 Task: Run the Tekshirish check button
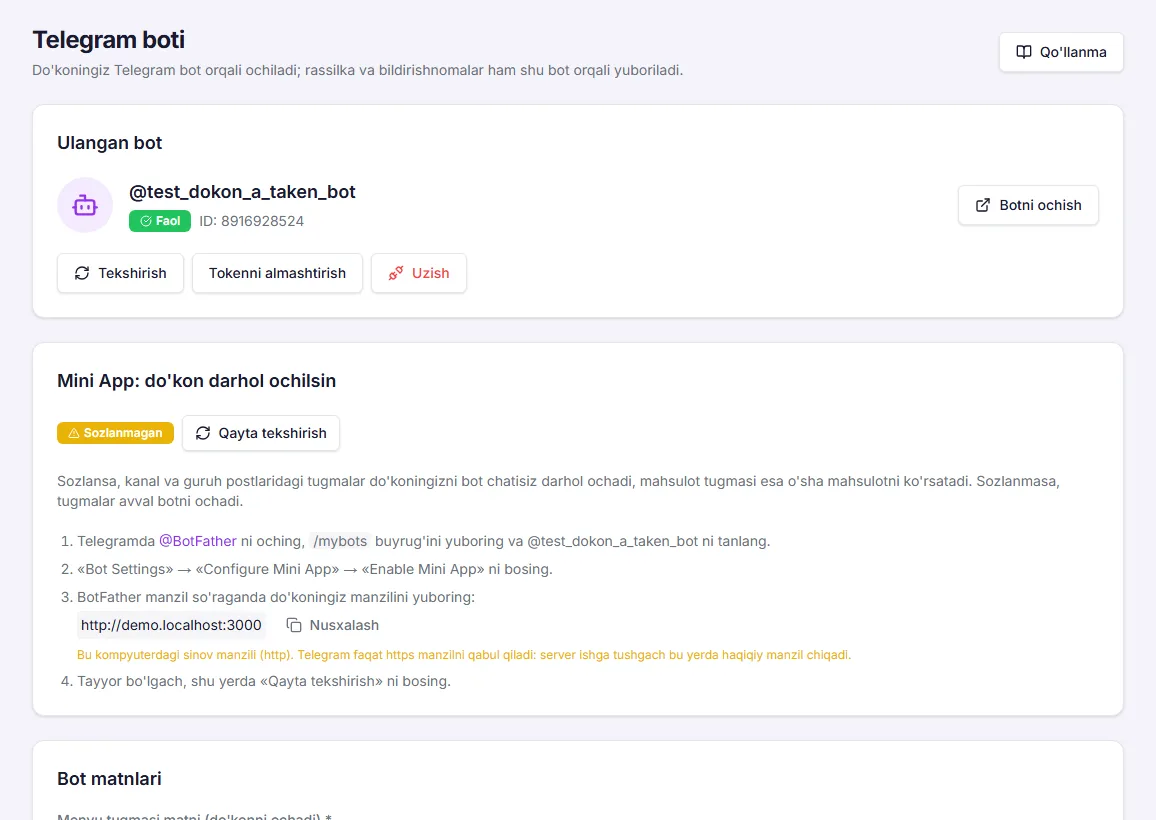point(120,273)
